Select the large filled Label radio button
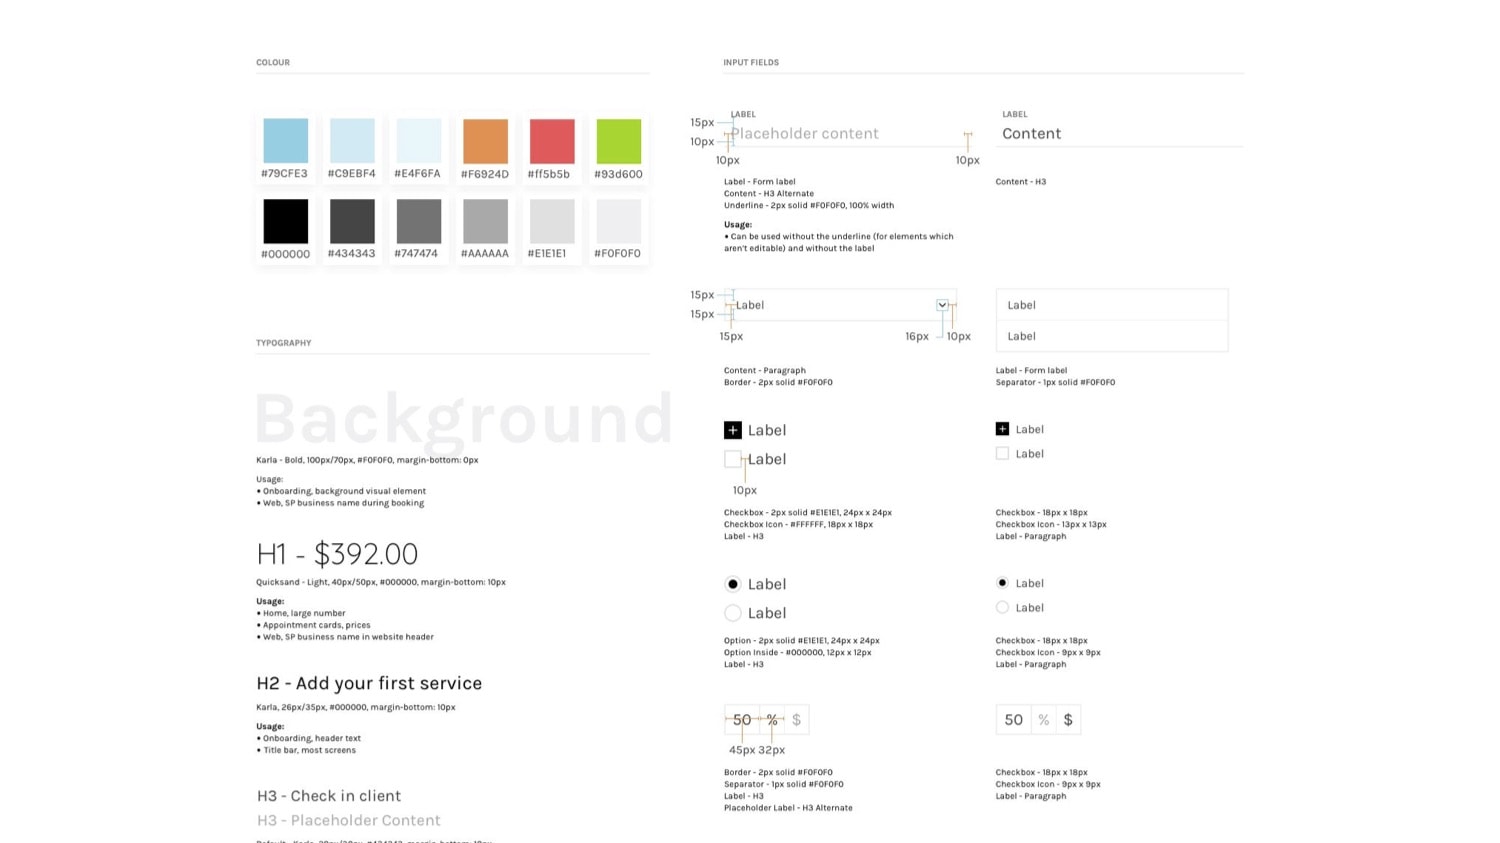 tap(733, 584)
